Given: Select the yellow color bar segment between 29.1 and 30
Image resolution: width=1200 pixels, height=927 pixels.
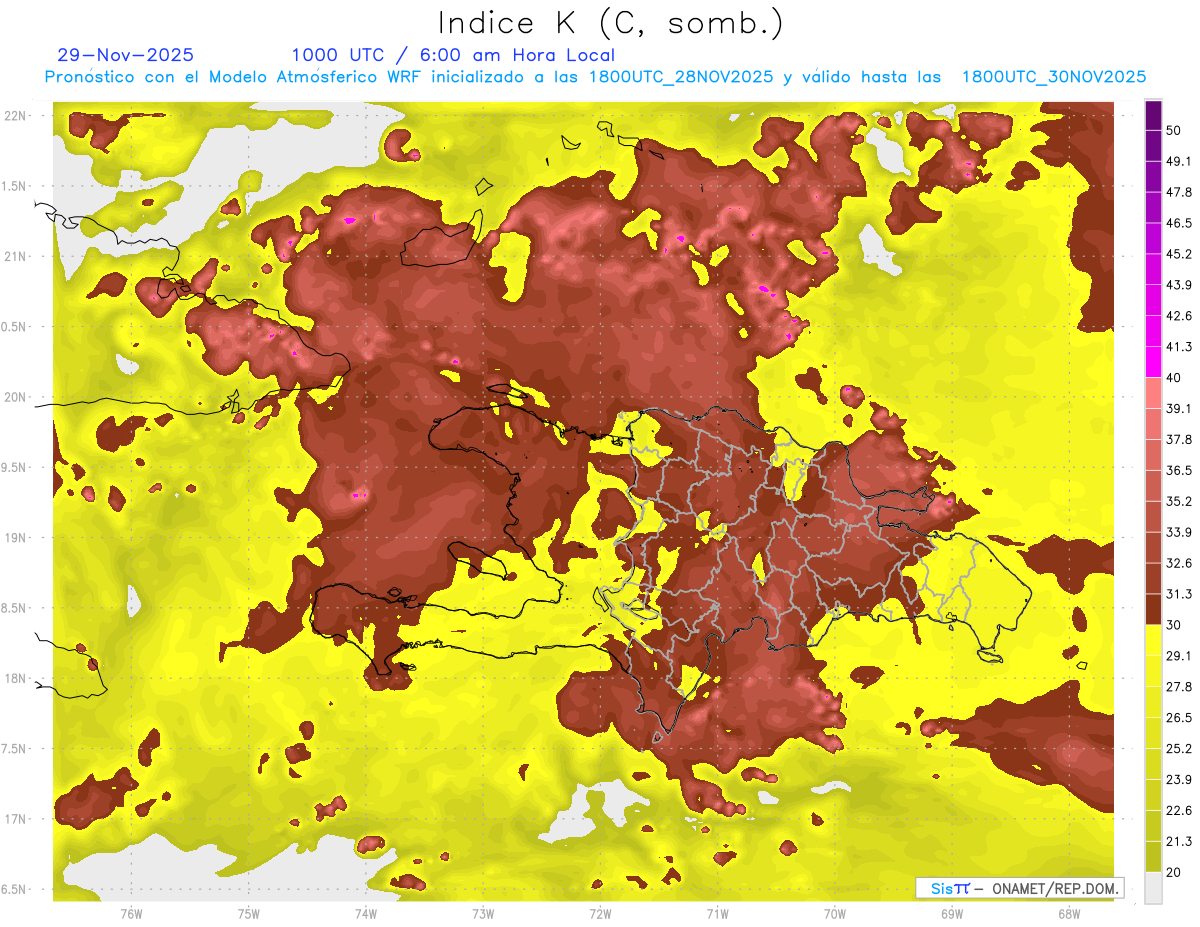Looking at the screenshot, I should coord(1153,640).
